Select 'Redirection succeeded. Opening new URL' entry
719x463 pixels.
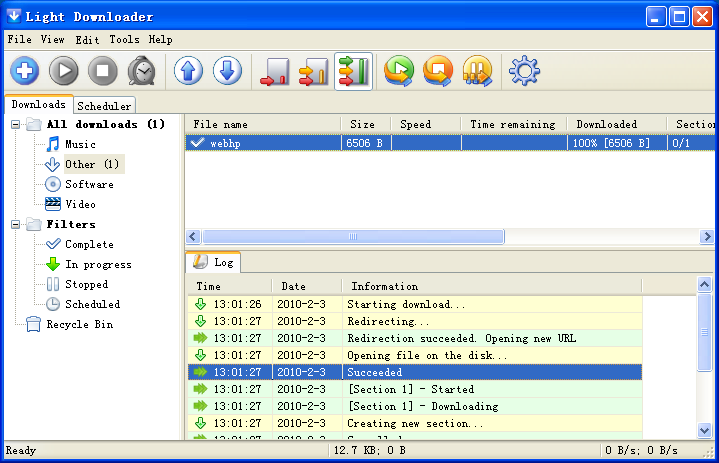(x=415, y=338)
